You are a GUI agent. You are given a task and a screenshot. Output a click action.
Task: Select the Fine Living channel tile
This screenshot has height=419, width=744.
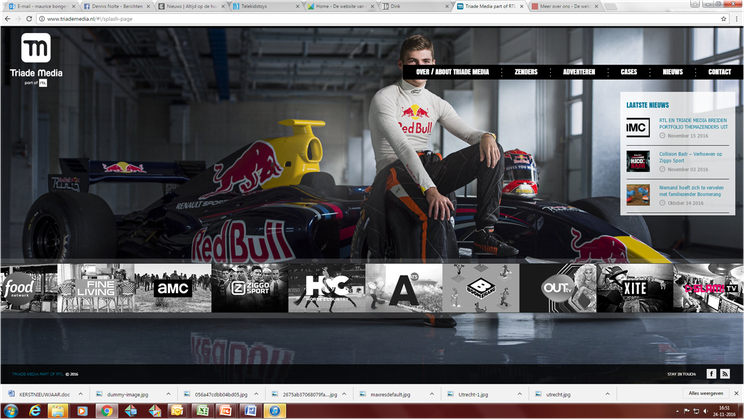click(96, 288)
